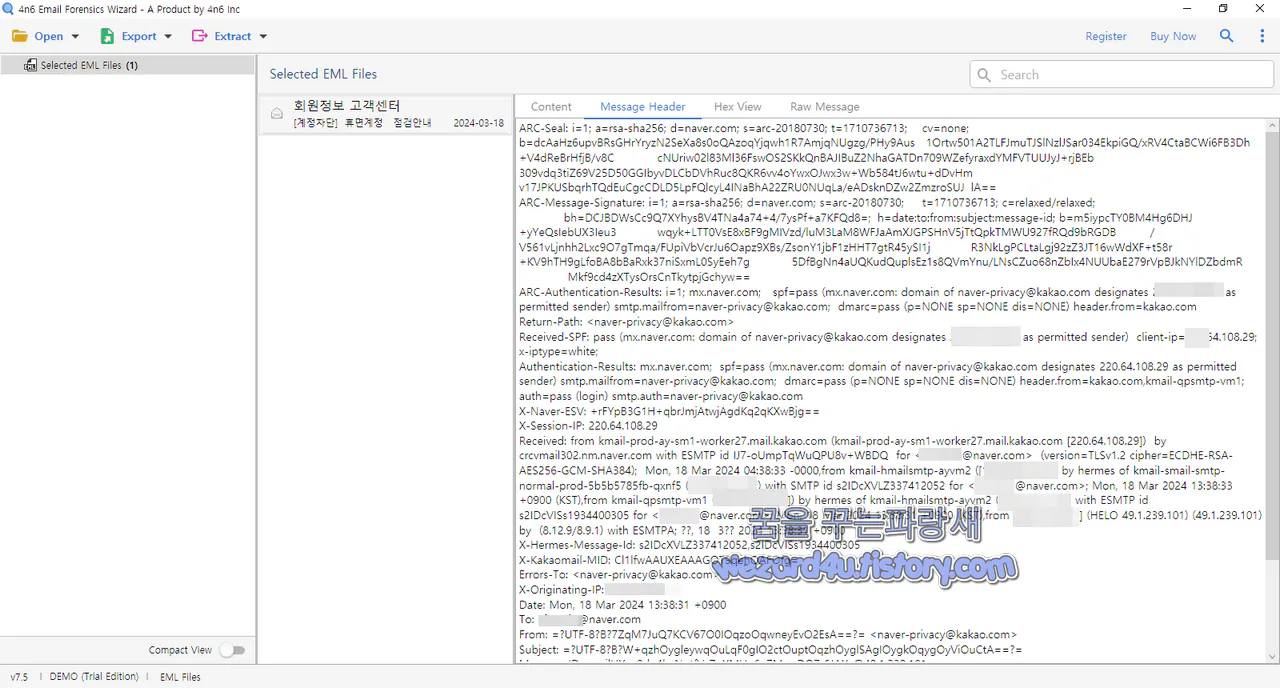The width and height of the screenshot is (1280, 688).
Task: Click the Buy Now link
Action: (1173, 36)
